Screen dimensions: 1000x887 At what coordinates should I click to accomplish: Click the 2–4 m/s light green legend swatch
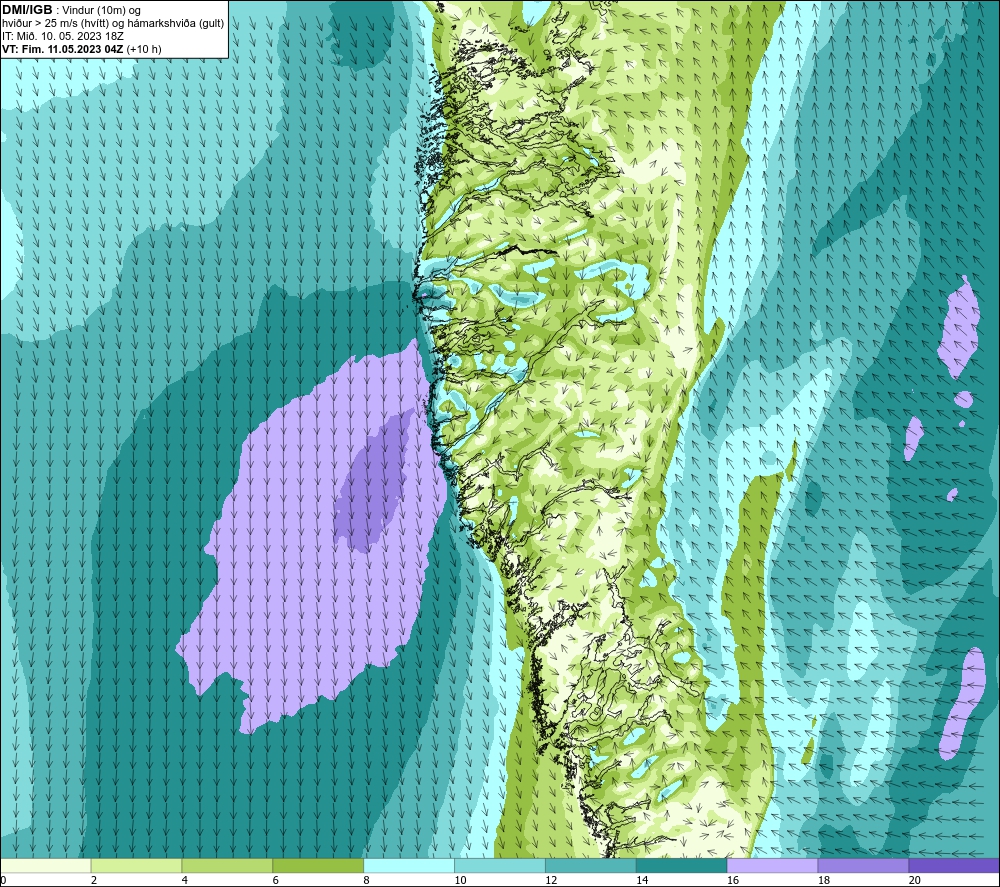tap(136, 865)
